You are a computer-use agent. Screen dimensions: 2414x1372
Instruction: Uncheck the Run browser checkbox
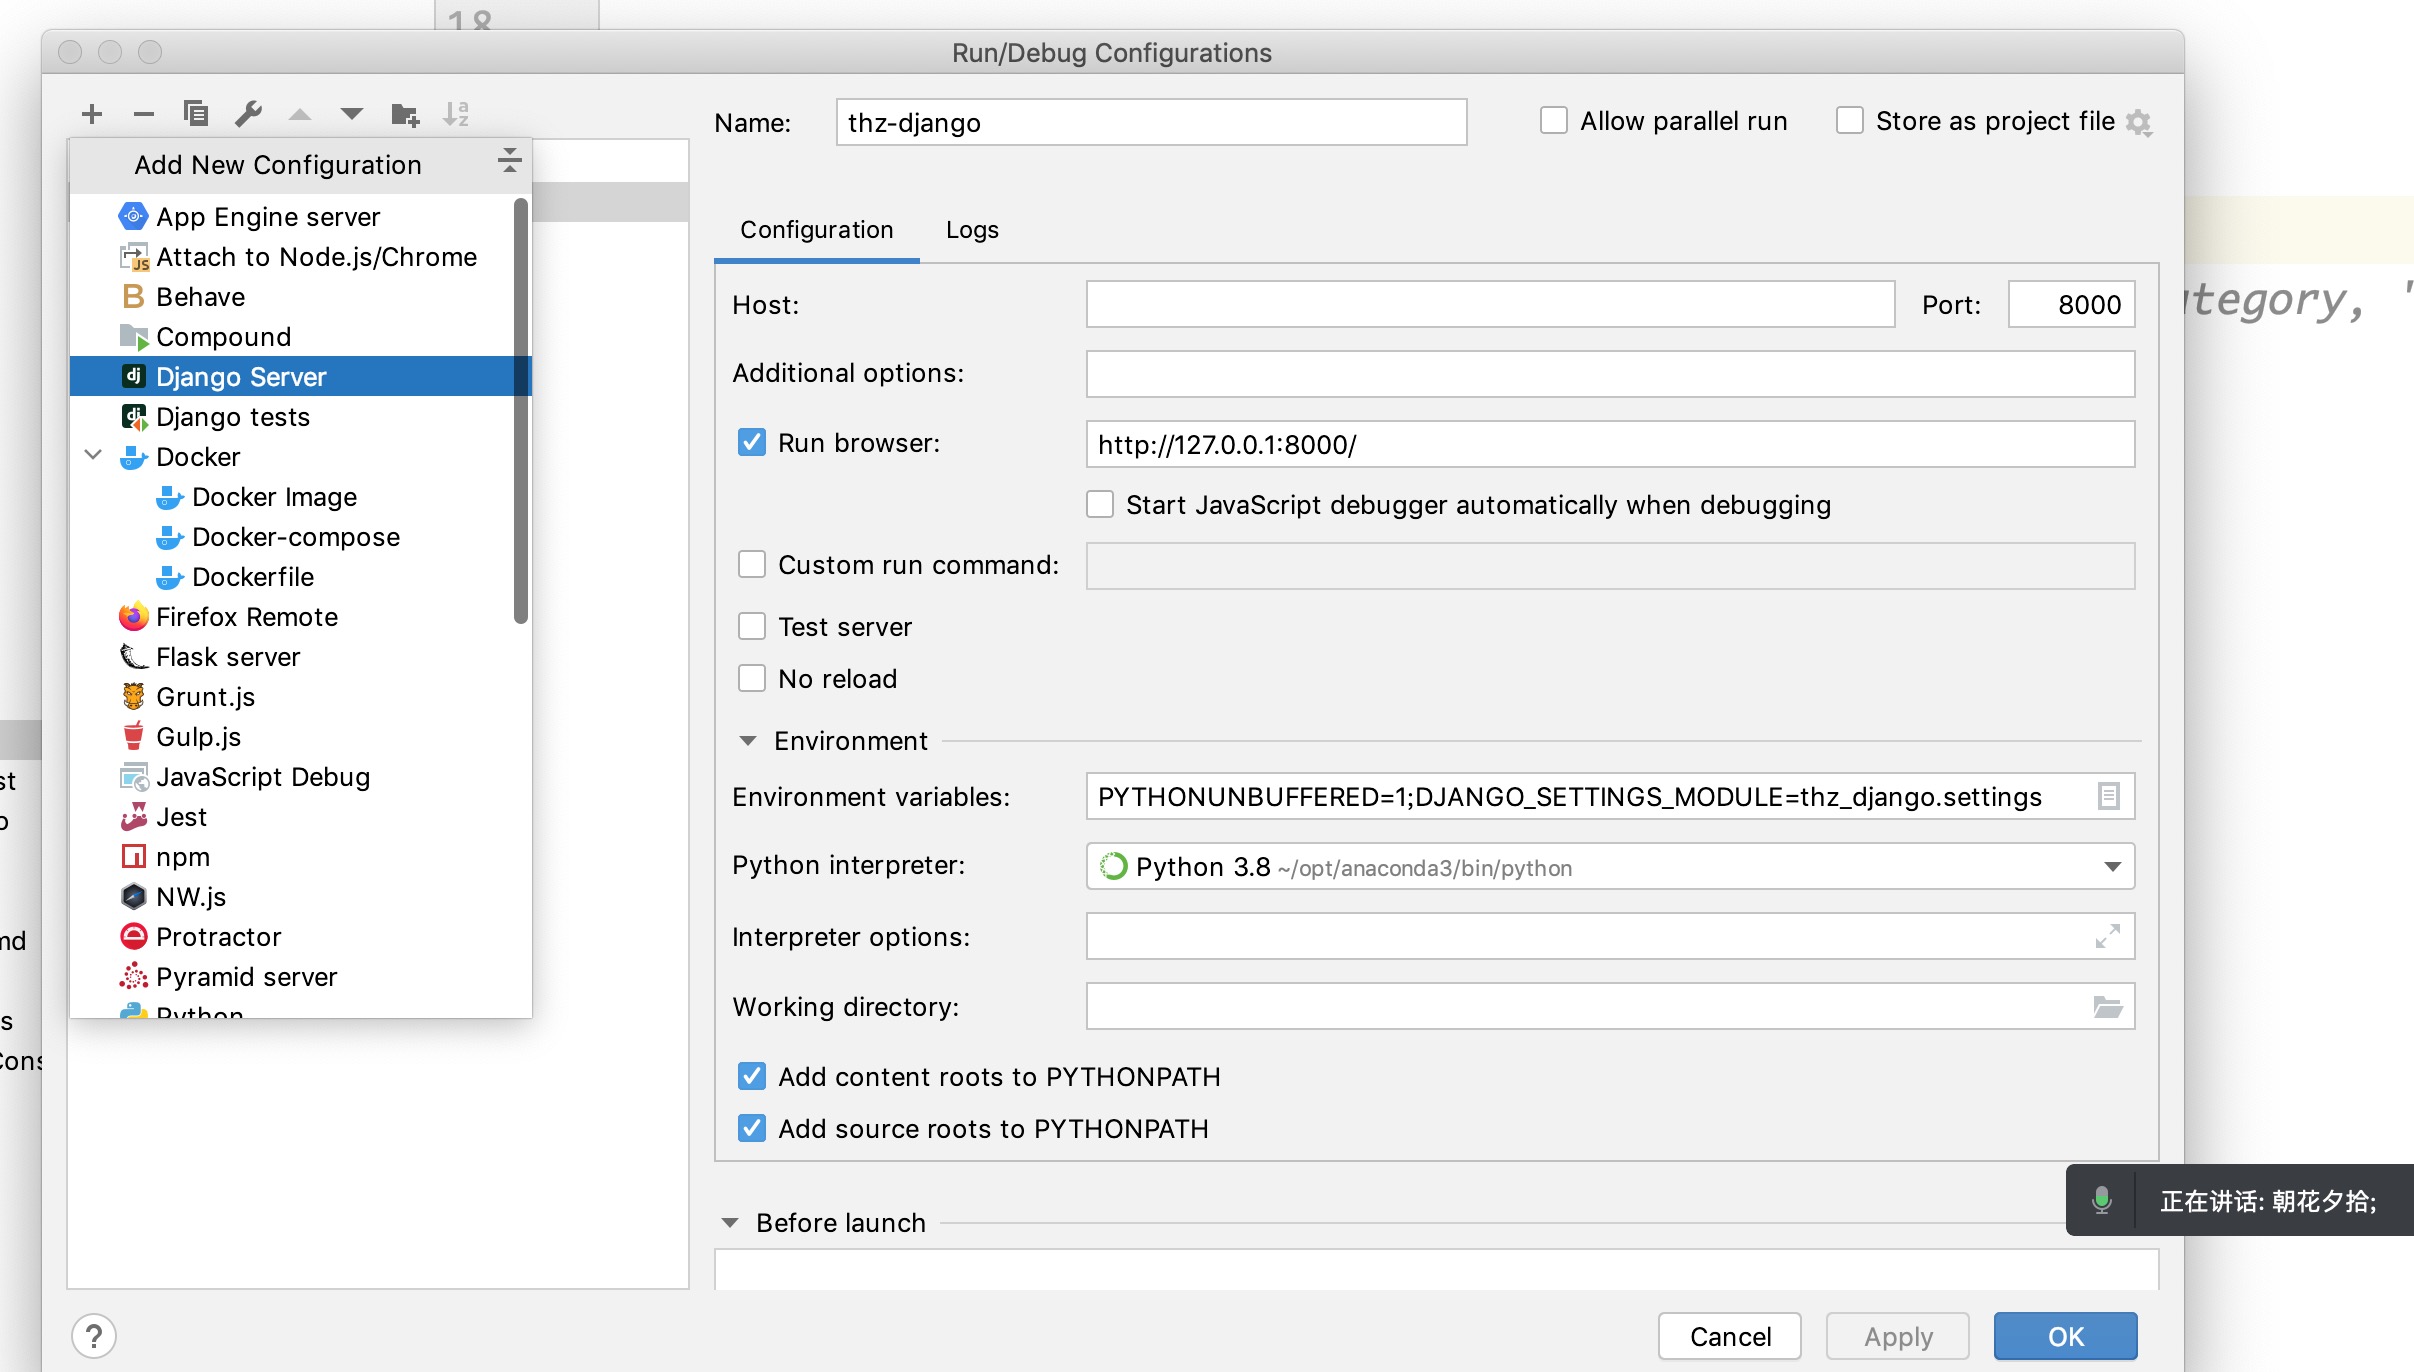pos(752,443)
